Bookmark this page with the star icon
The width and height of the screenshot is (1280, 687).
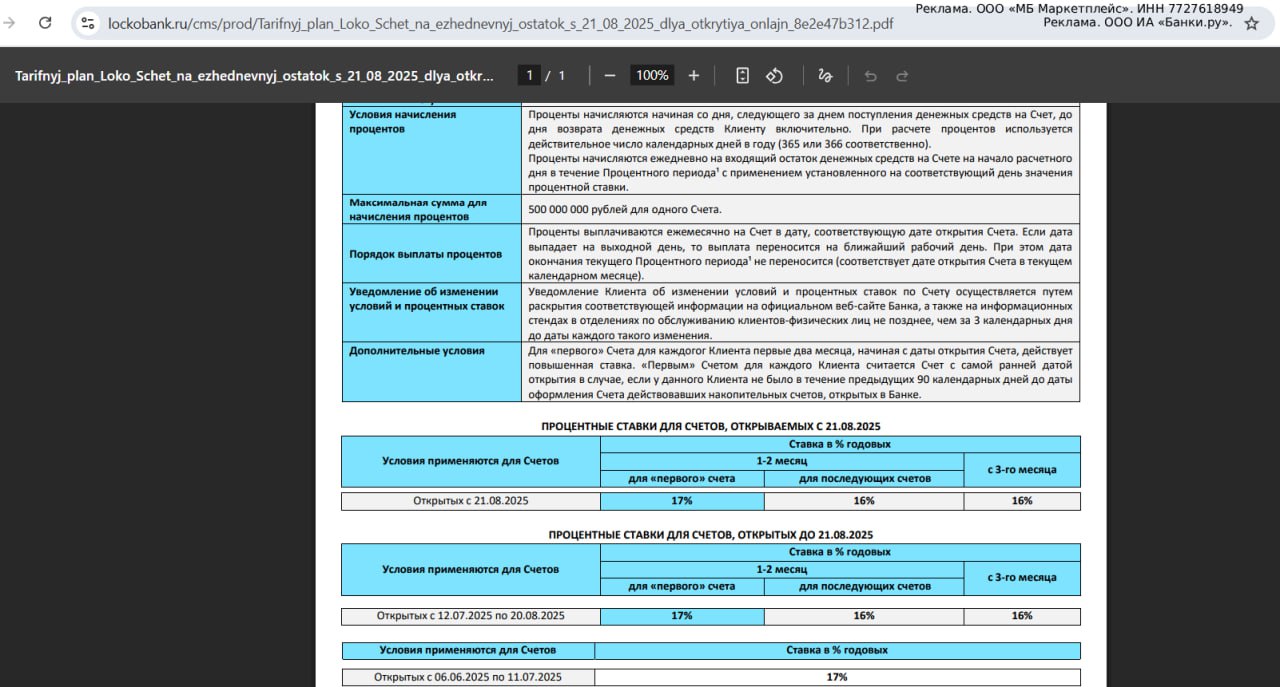coord(1251,23)
